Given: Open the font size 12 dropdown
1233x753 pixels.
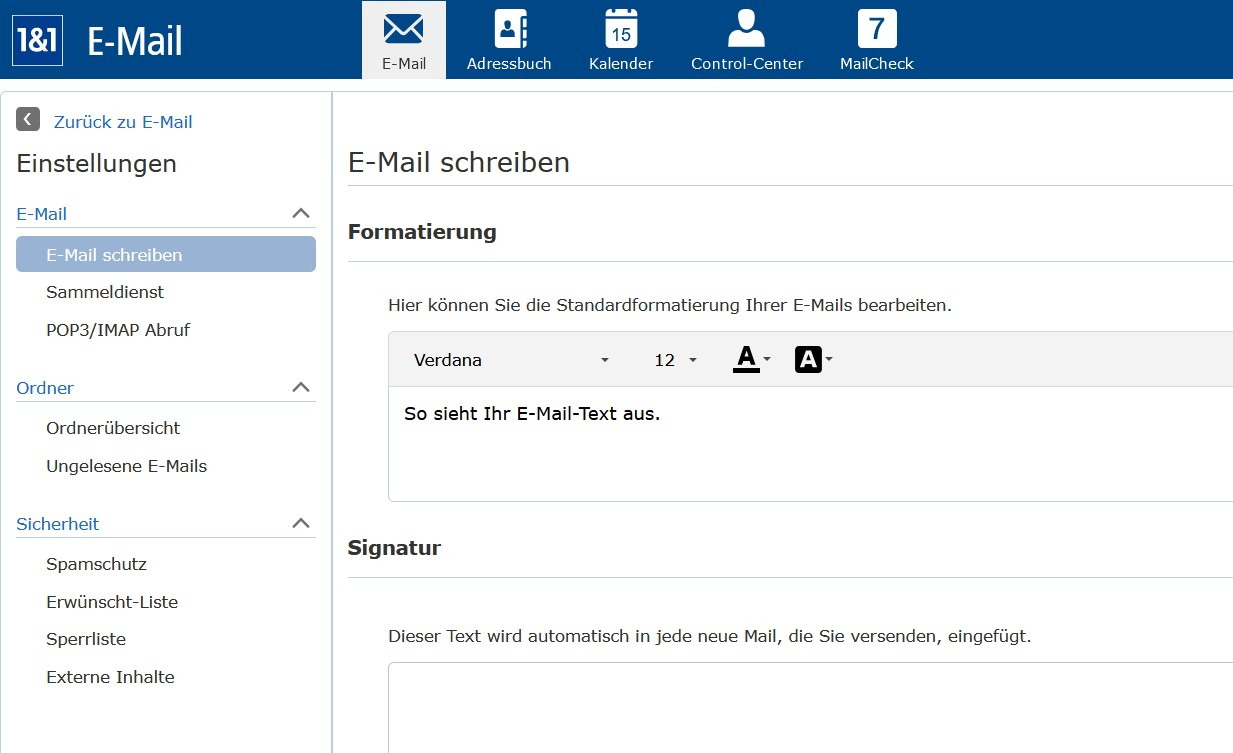Looking at the screenshot, I should (x=675, y=360).
